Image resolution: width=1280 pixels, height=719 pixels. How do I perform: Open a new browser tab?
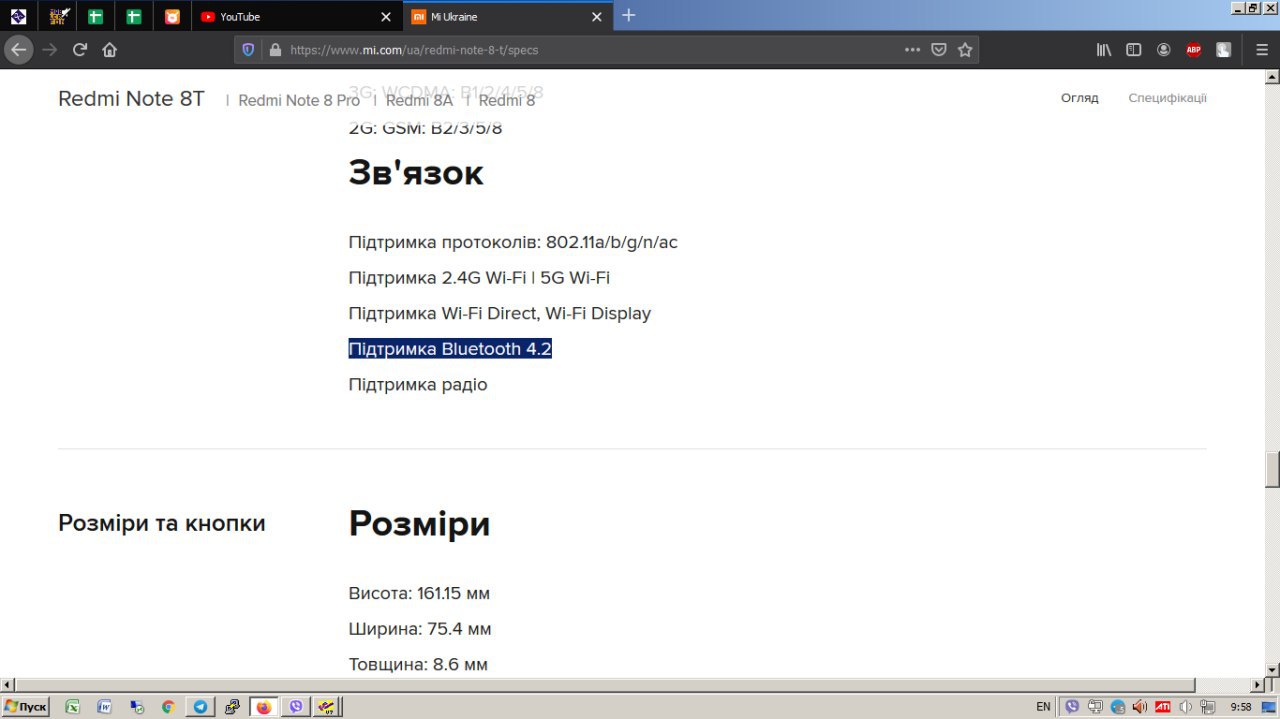(x=628, y=15)
